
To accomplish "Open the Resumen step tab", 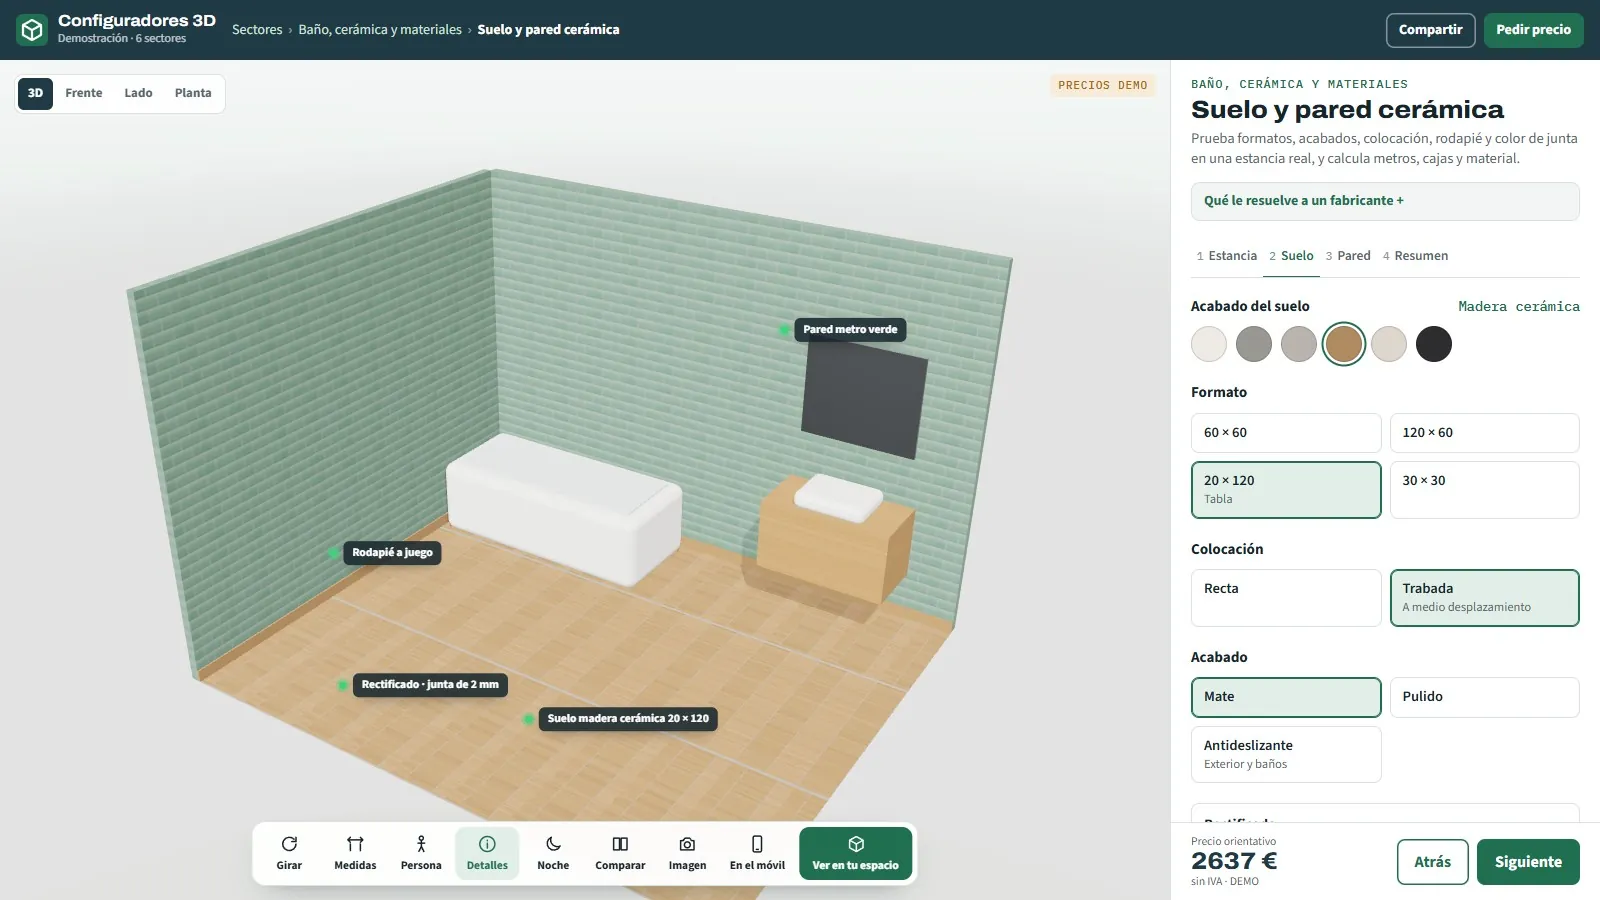I will coord(1415,256).
